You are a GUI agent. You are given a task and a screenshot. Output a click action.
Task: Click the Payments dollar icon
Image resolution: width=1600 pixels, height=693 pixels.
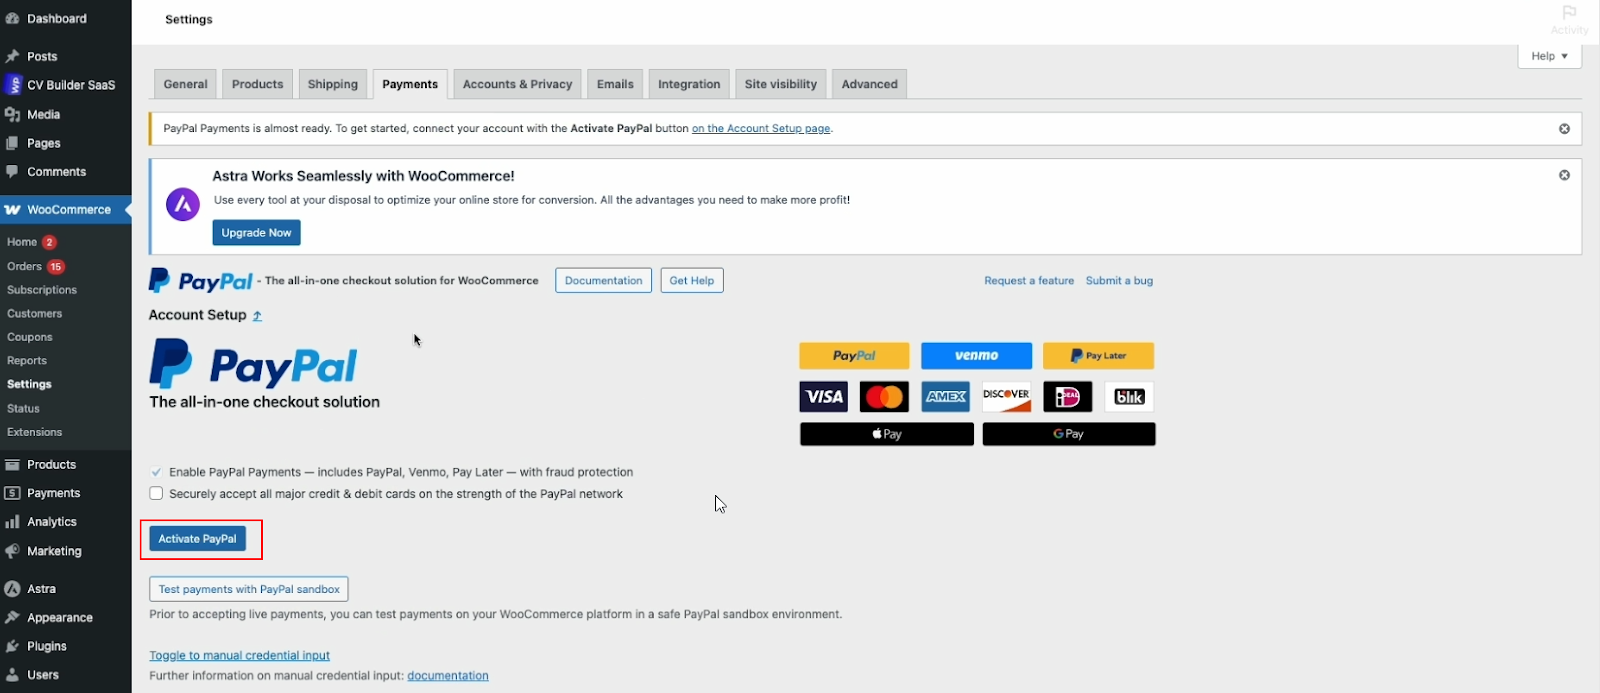pyautogui.click(x=12, y=493)
